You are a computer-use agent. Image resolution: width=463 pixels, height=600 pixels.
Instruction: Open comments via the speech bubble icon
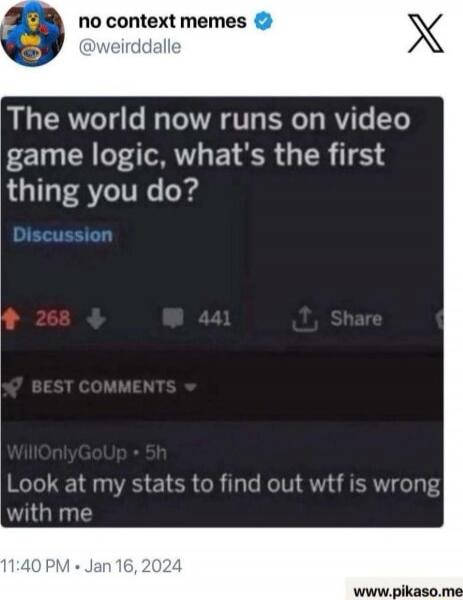click(x=174, y=318)
